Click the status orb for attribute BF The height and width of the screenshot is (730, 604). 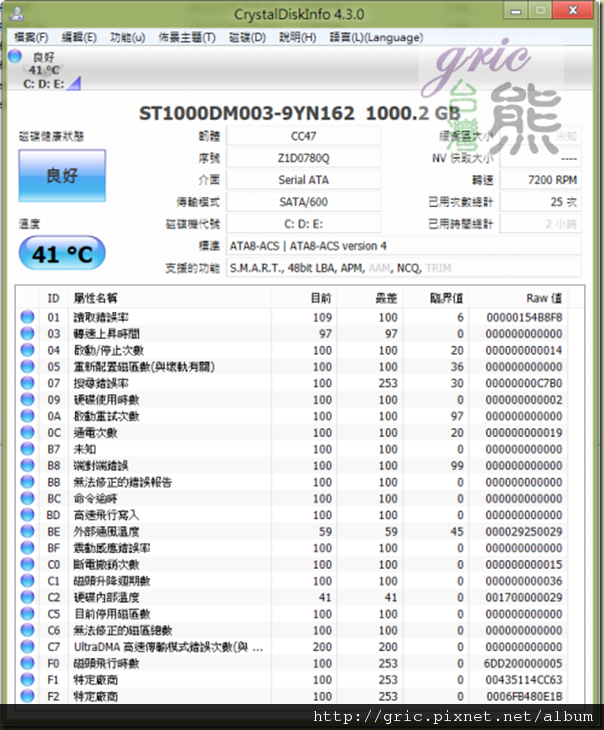27,548
